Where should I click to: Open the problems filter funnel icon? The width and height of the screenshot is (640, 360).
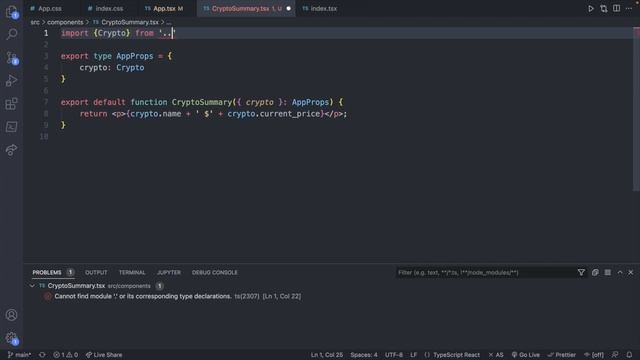(x=581, y=272)
